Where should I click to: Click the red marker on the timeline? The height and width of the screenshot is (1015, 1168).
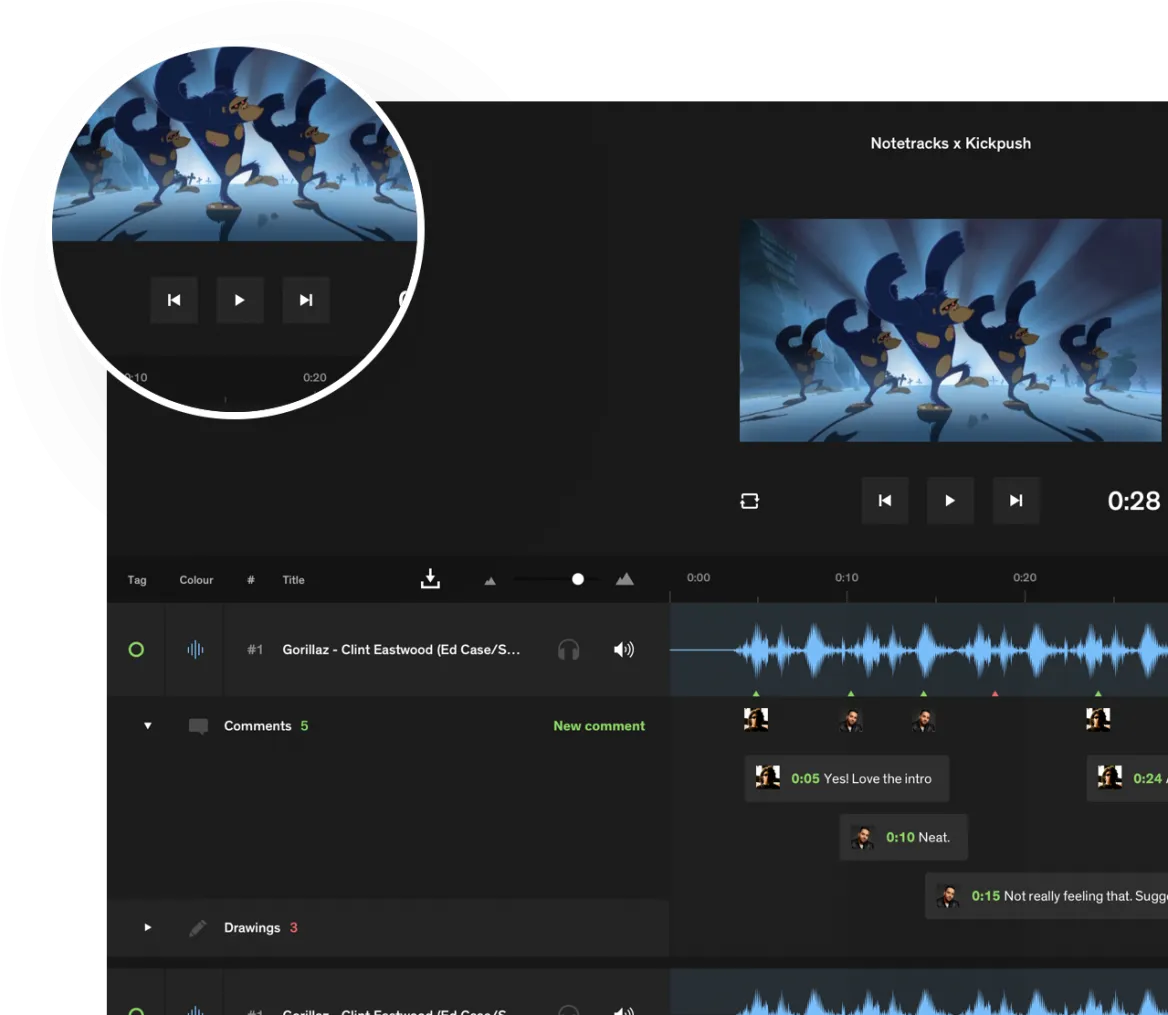tap(995, 693)
